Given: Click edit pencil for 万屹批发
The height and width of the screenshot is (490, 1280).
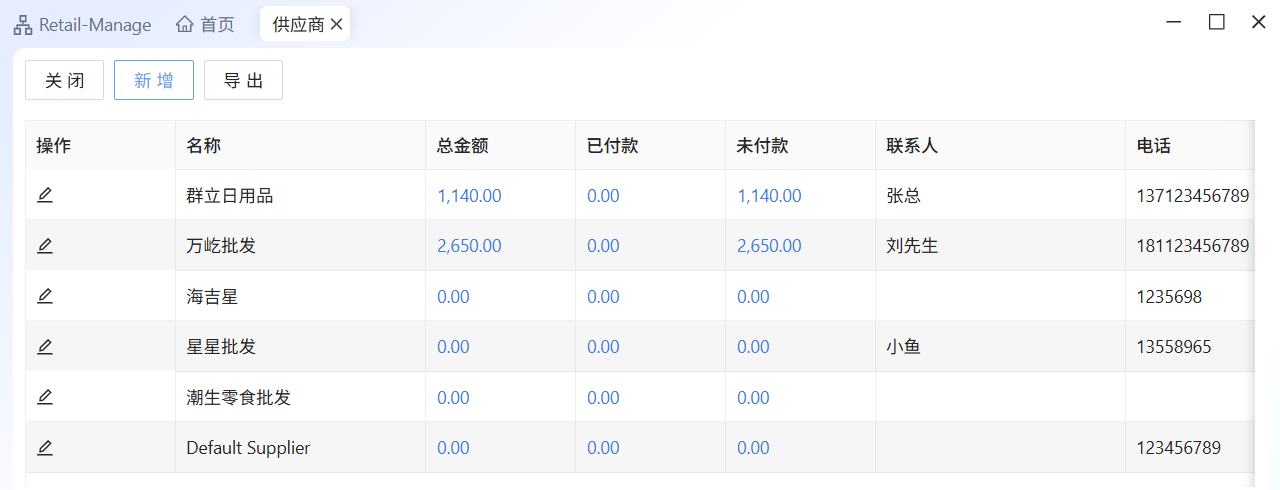Looking at the screenshot, I should (45, 245).
